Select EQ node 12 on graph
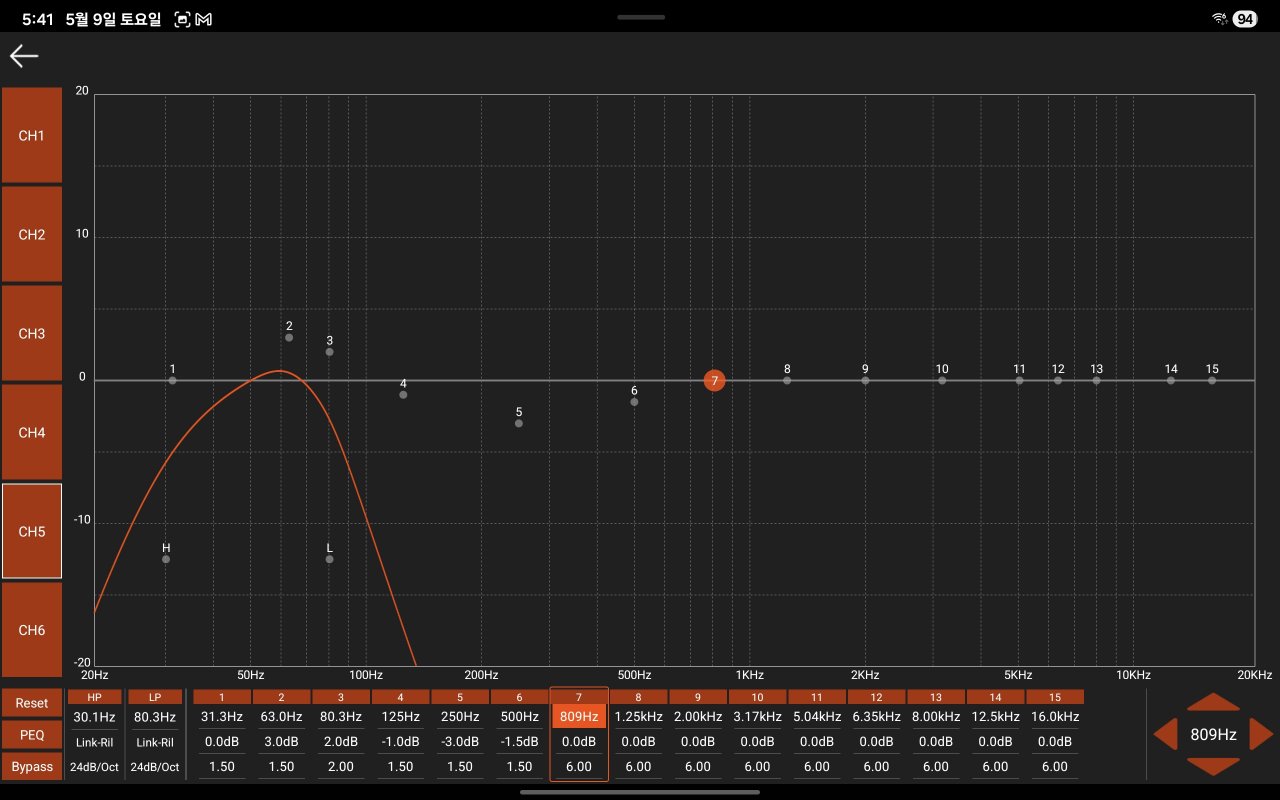The height and width of the screenshot is (800, 1280). (1058, 380)
